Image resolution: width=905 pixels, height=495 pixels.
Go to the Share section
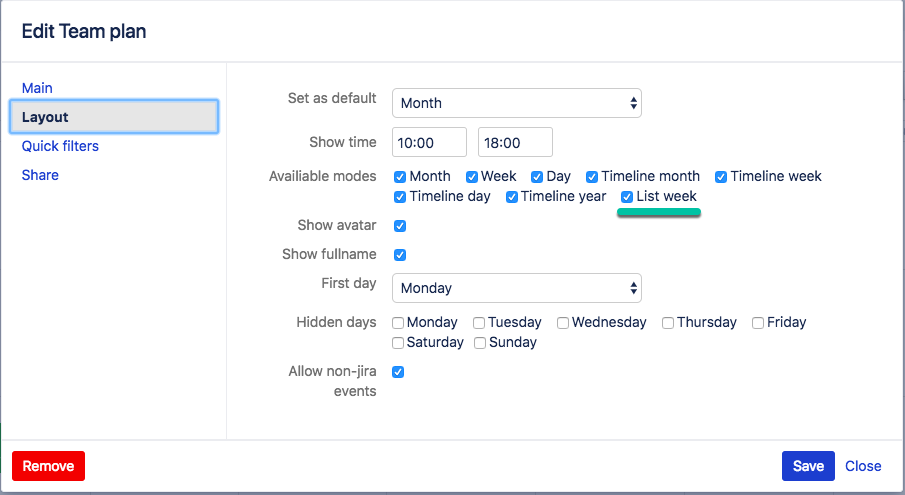click(40, 175)
